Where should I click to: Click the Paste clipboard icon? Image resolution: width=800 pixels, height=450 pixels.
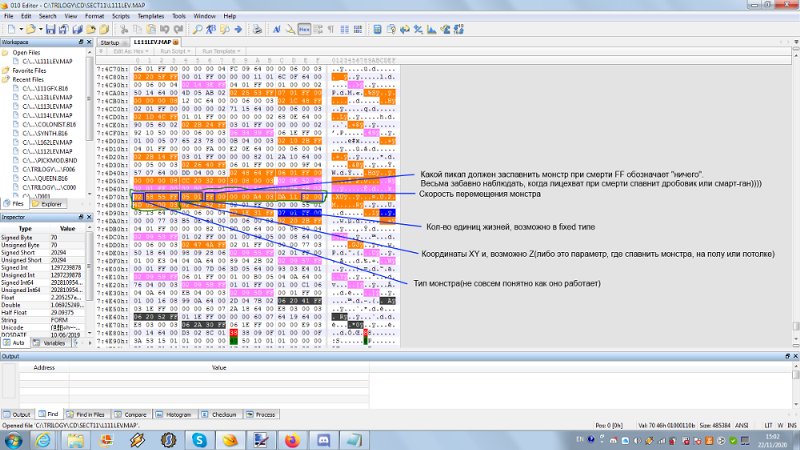[151, 29]
